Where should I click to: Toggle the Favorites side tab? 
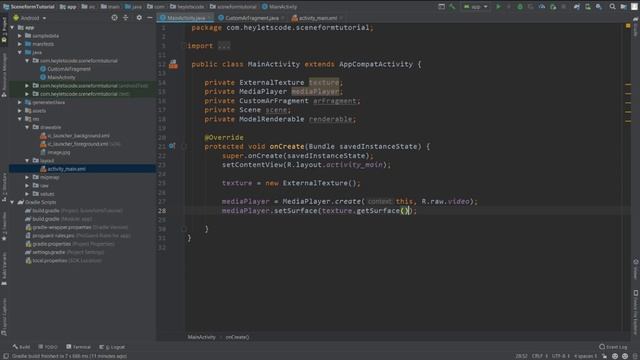click(x=4, y=227)
